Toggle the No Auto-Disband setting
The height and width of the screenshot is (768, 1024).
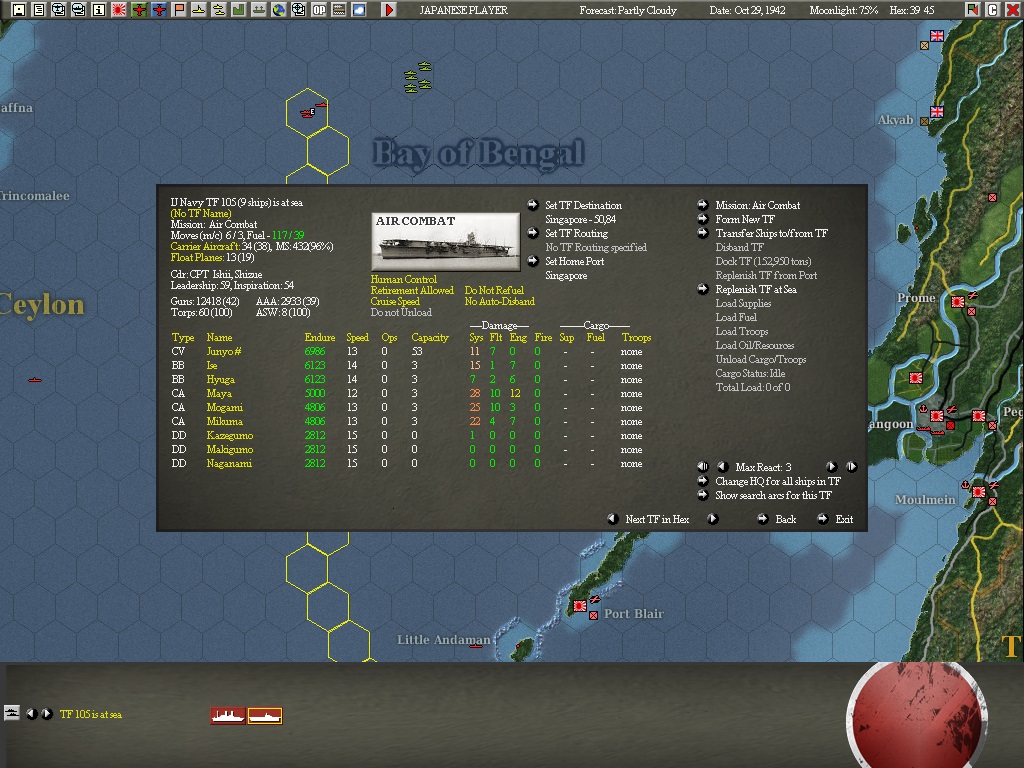pyautogui.click(x=500, y=301)
